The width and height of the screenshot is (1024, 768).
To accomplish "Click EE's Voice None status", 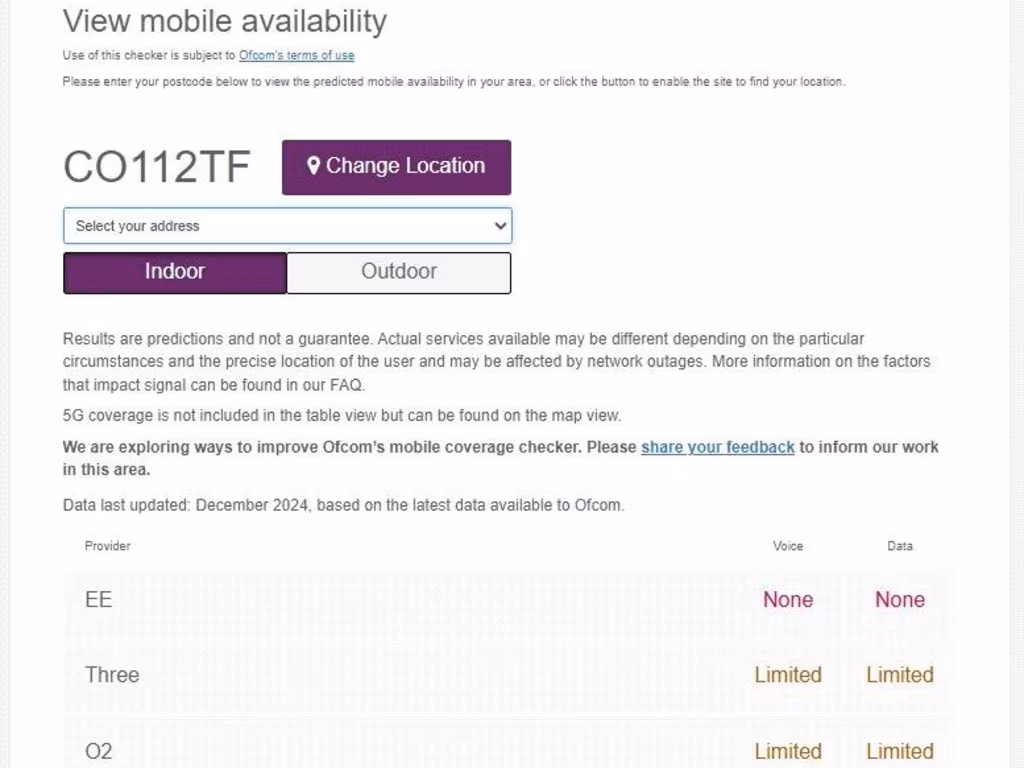I will point(788,600).
